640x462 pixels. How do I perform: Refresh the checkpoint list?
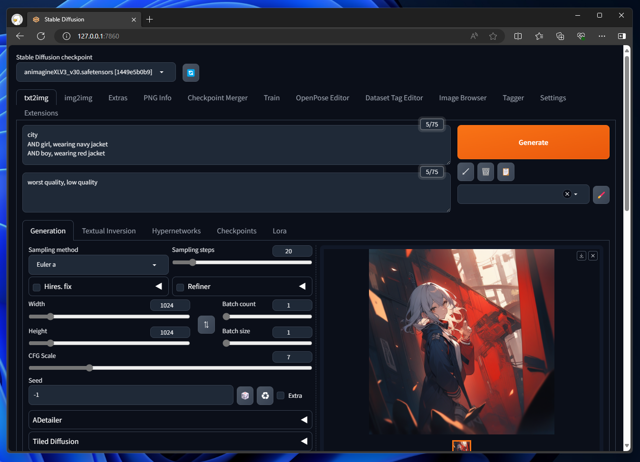(x=191, y=73)
